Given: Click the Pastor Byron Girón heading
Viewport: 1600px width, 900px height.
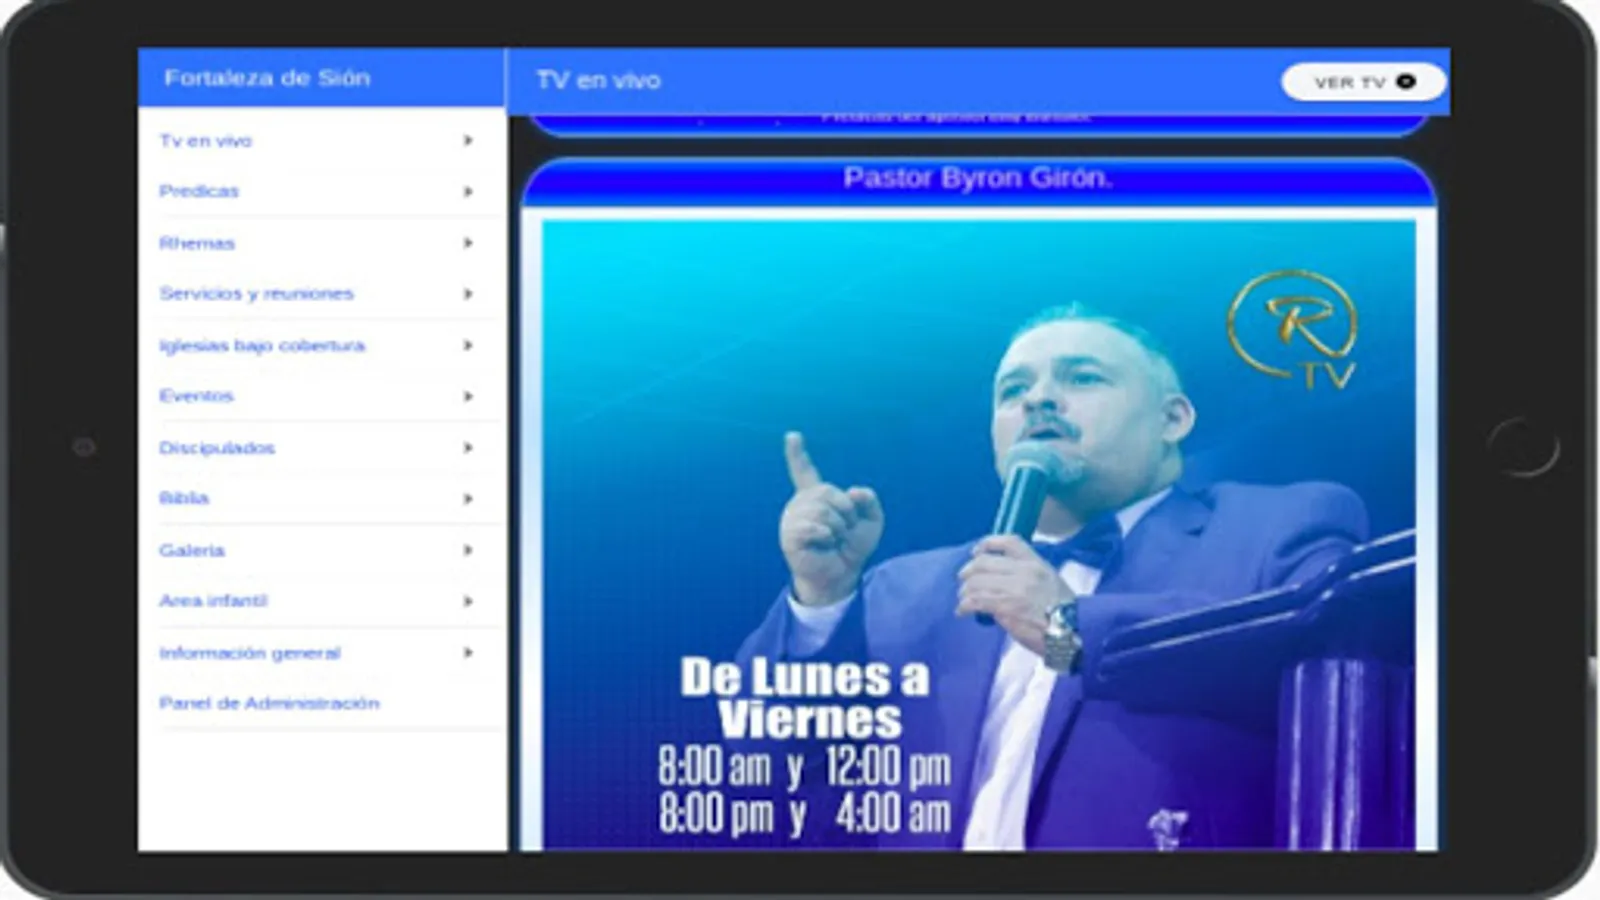Looking at the screenshot, I should 978,178.
